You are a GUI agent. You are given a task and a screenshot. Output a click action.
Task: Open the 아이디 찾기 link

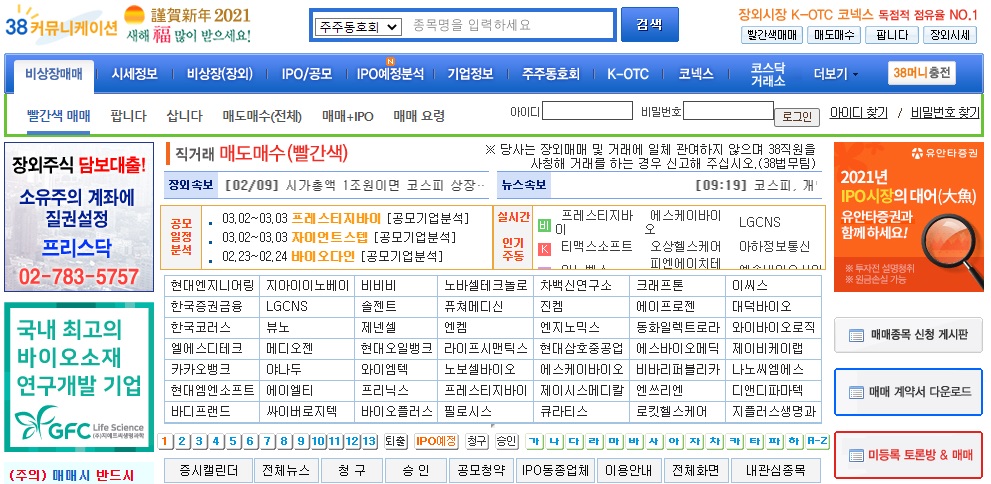click(858, 112)
